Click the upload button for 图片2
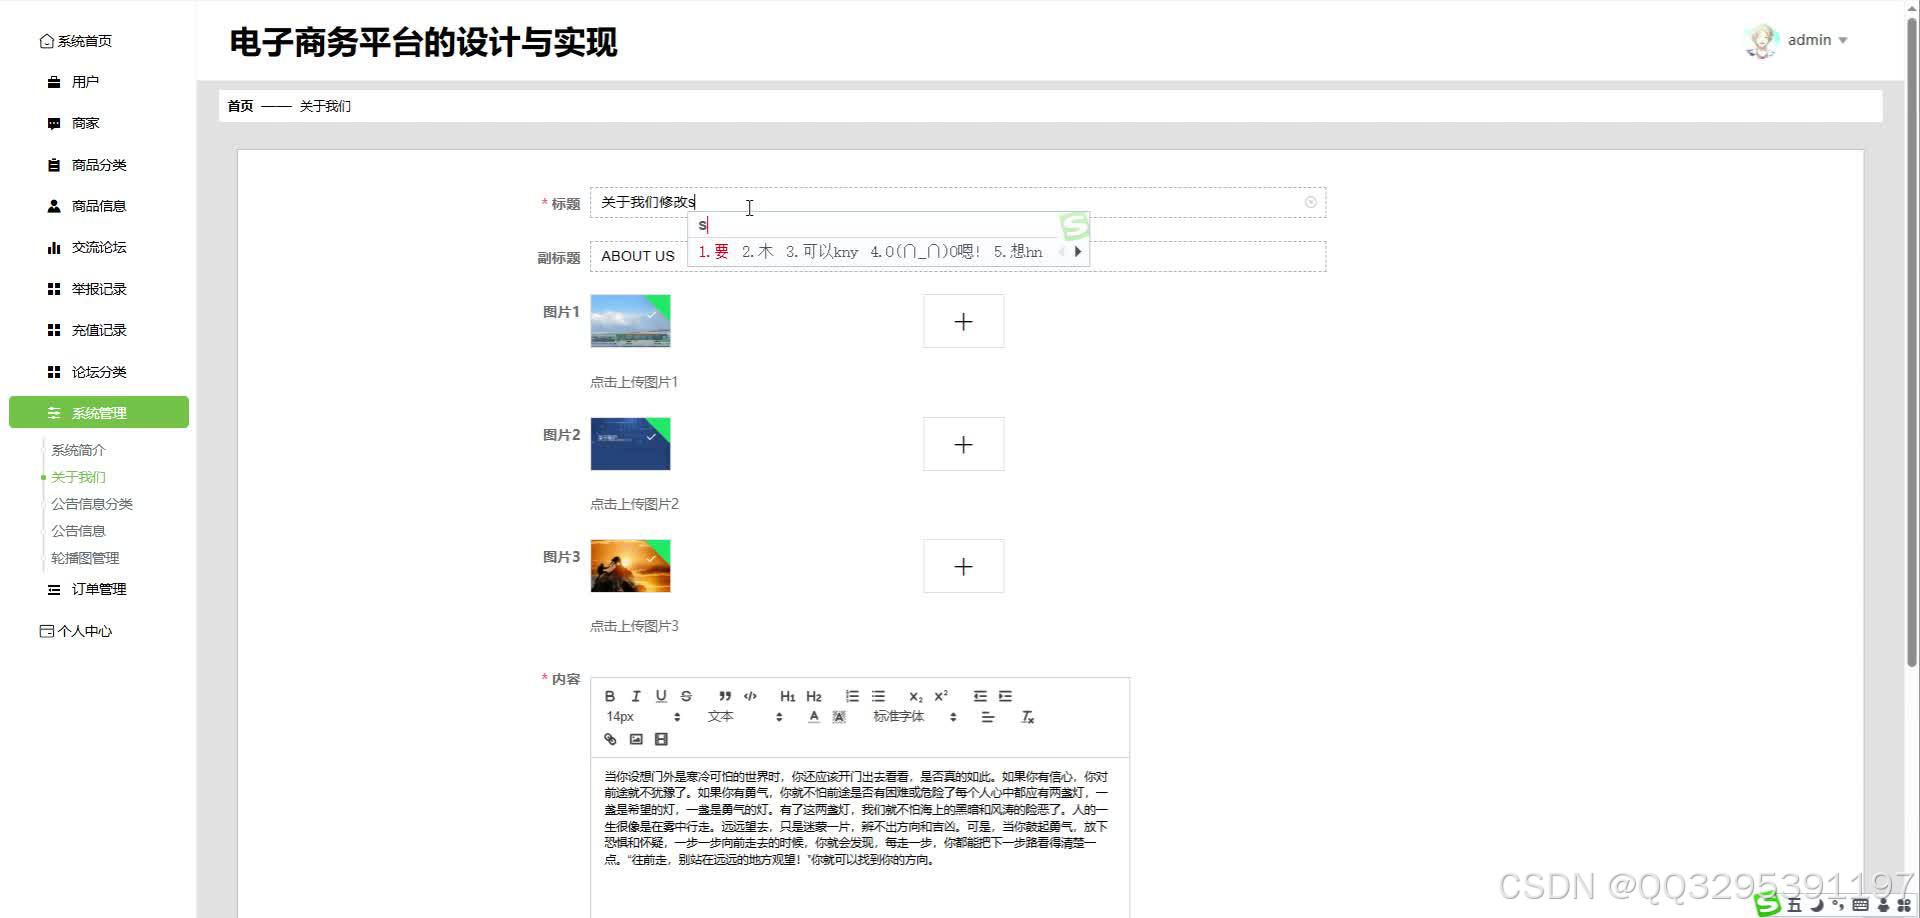 click(963, 444)
